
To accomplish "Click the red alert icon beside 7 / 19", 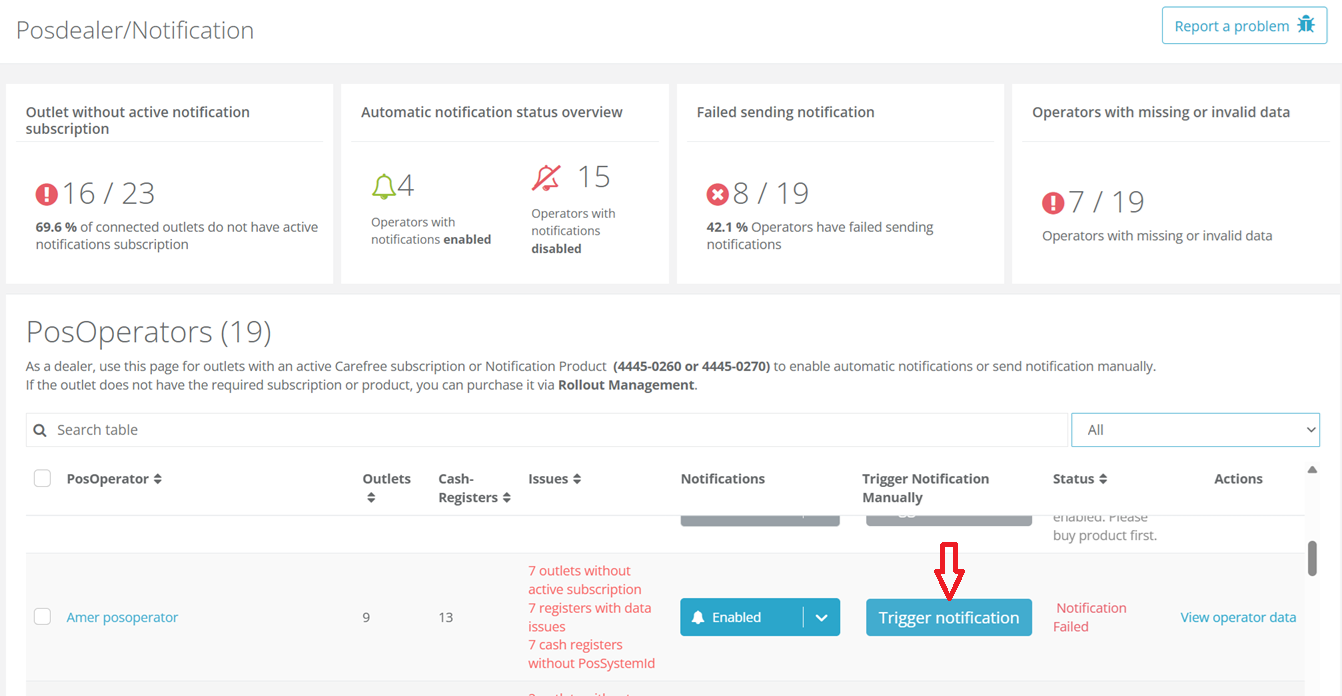I will pos(1053,203).
